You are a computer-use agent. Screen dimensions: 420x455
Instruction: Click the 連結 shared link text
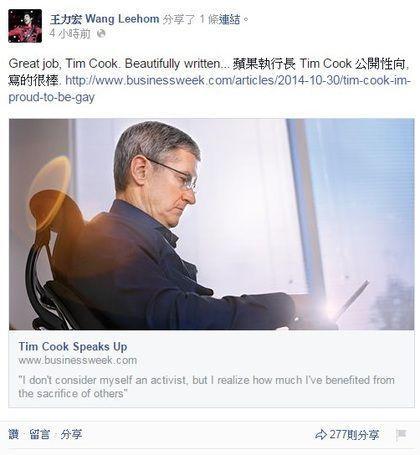point(229,19)
